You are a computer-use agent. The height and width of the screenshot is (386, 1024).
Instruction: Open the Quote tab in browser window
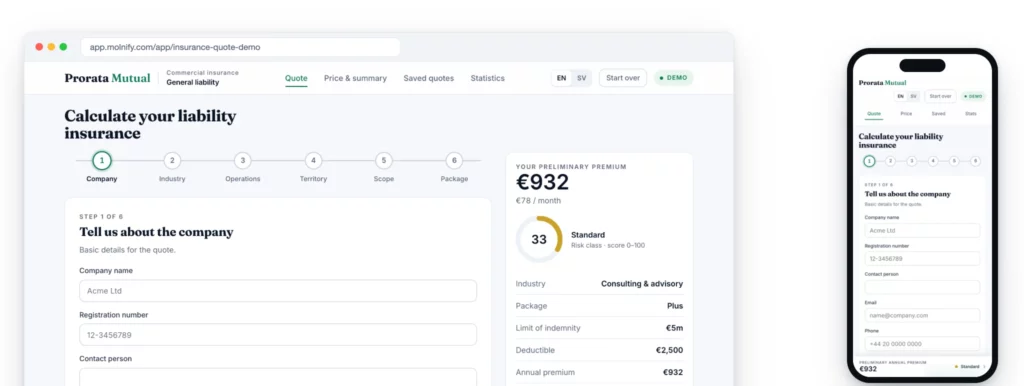[296, 78]
